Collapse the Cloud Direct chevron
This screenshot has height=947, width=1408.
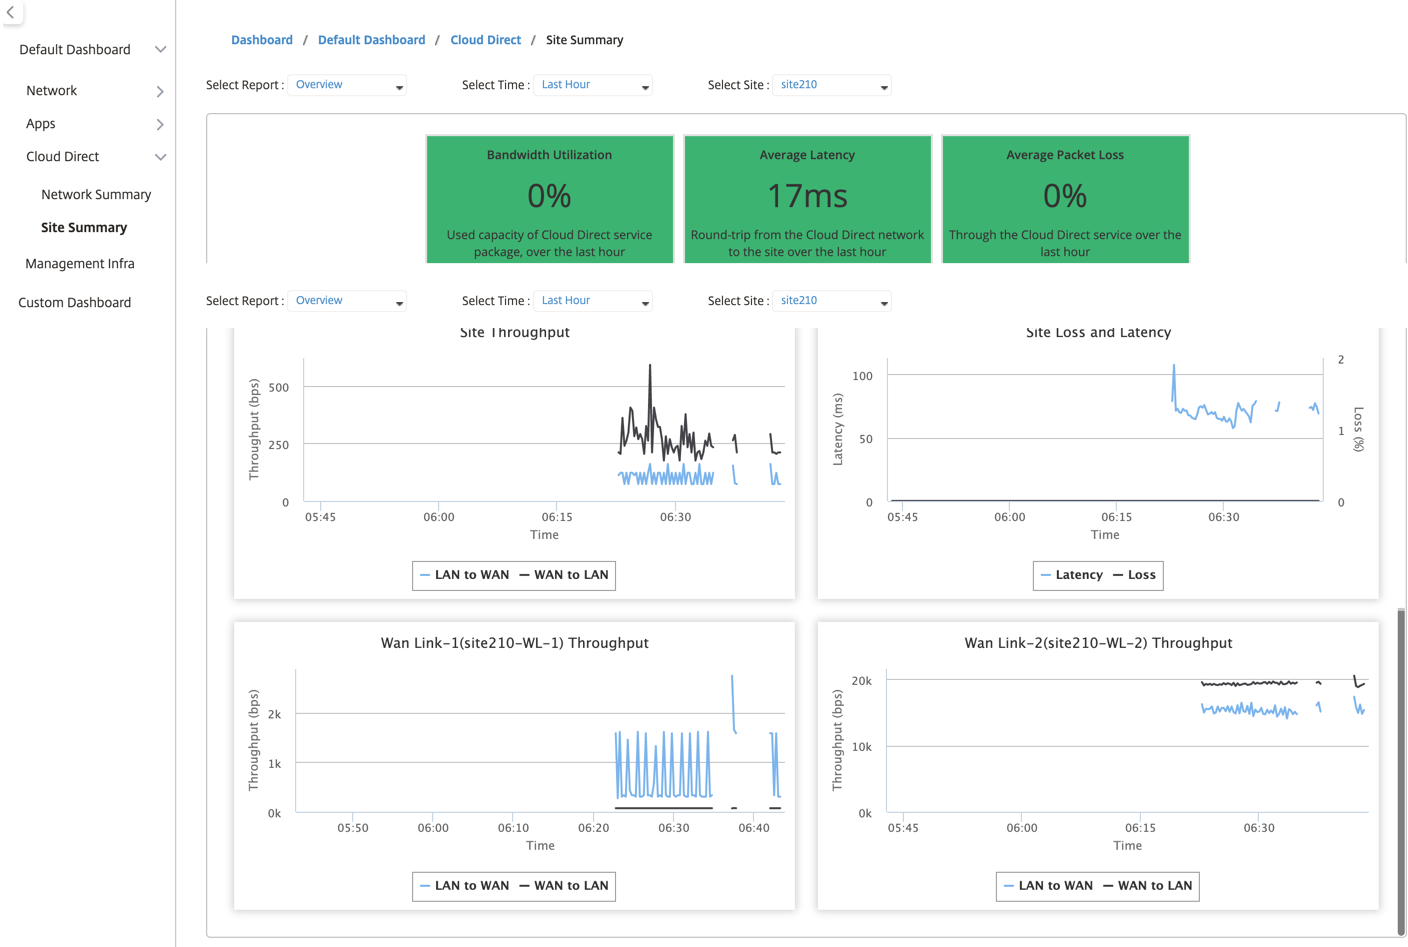click(160, 157)
